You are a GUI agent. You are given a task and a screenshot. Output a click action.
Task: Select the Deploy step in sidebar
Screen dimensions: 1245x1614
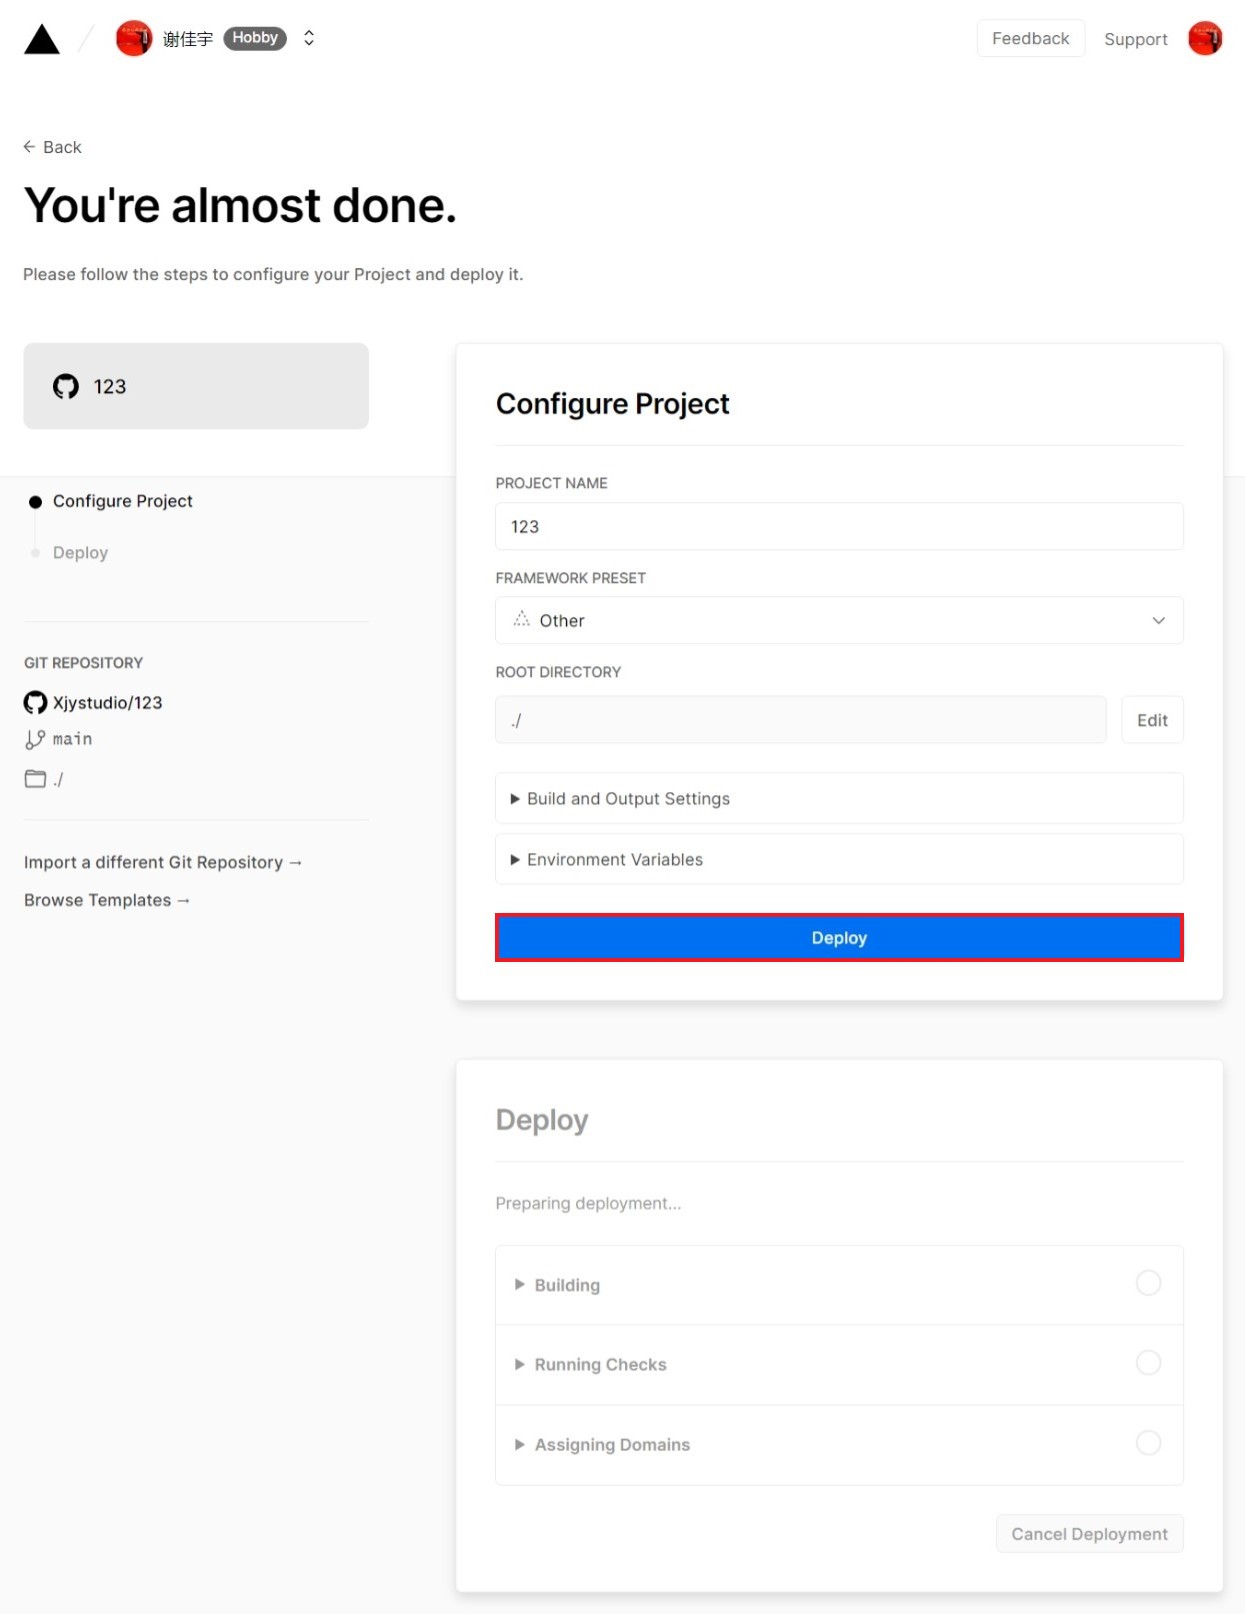click(80, 553)
